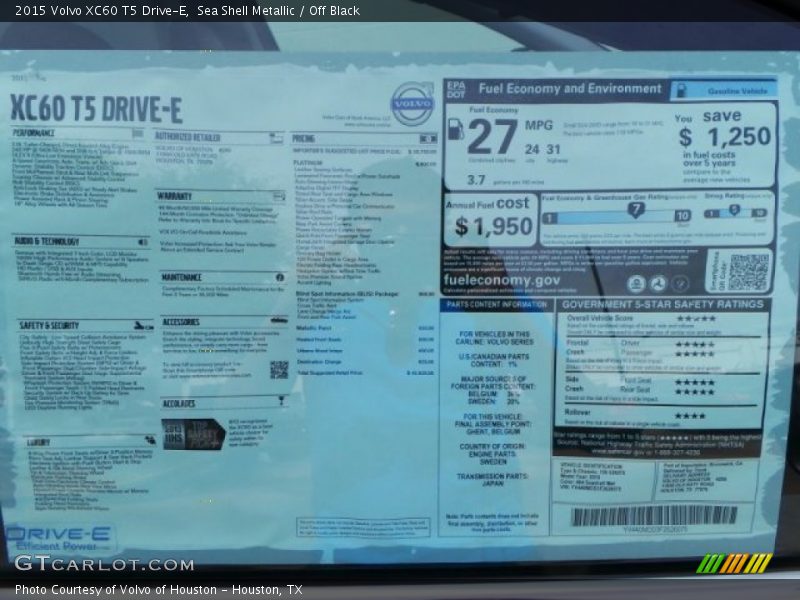This screenshot has height=600, width=800.
Task: Click the Accolades trophy icon
Action: tap(281, 401)
